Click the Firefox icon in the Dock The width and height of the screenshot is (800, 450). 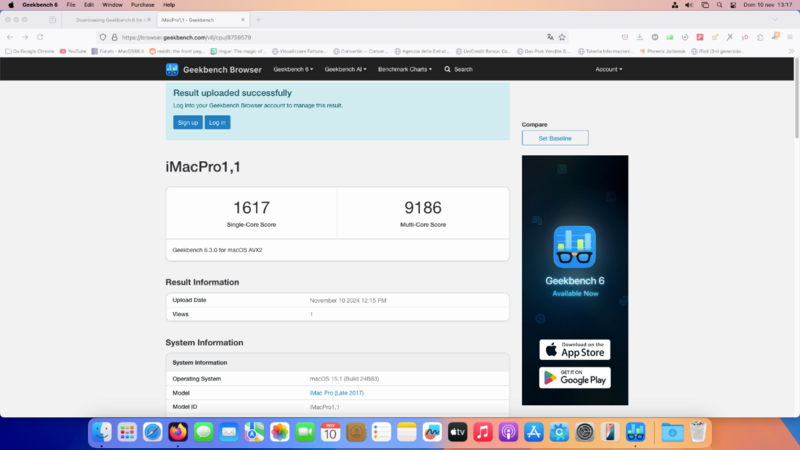178,432
